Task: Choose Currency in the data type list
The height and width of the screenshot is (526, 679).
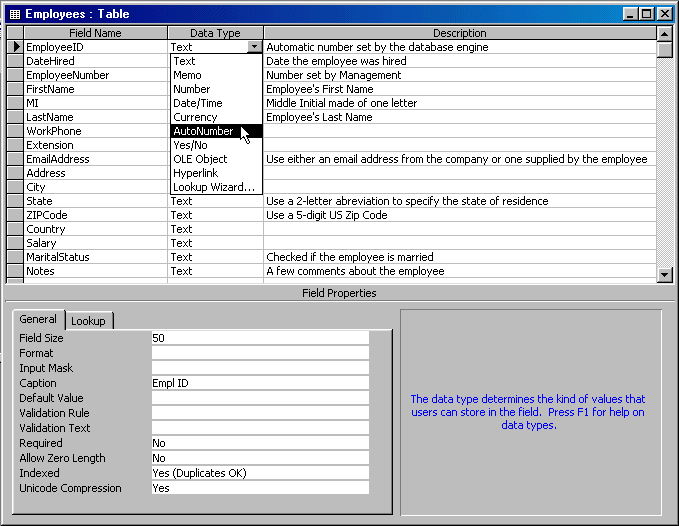Action: pyautogui.click(x=216, y=117)
